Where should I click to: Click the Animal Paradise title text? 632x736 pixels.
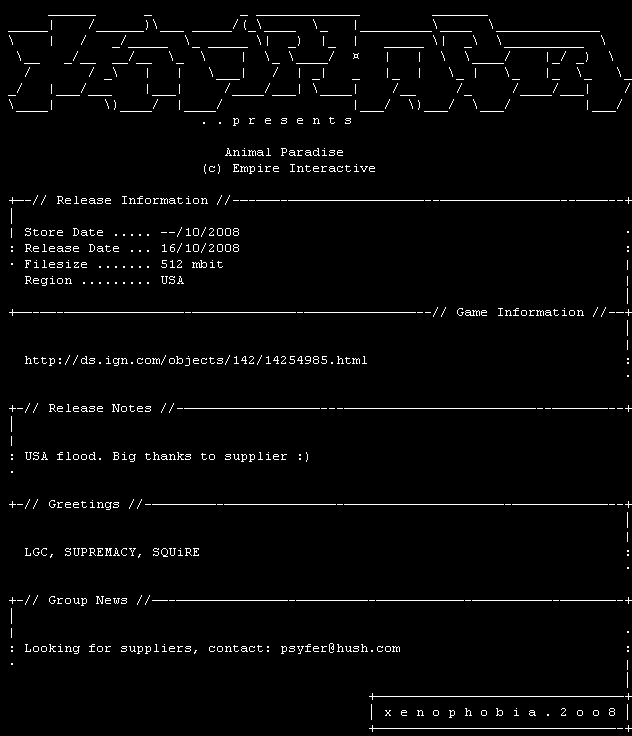point(284,153)
